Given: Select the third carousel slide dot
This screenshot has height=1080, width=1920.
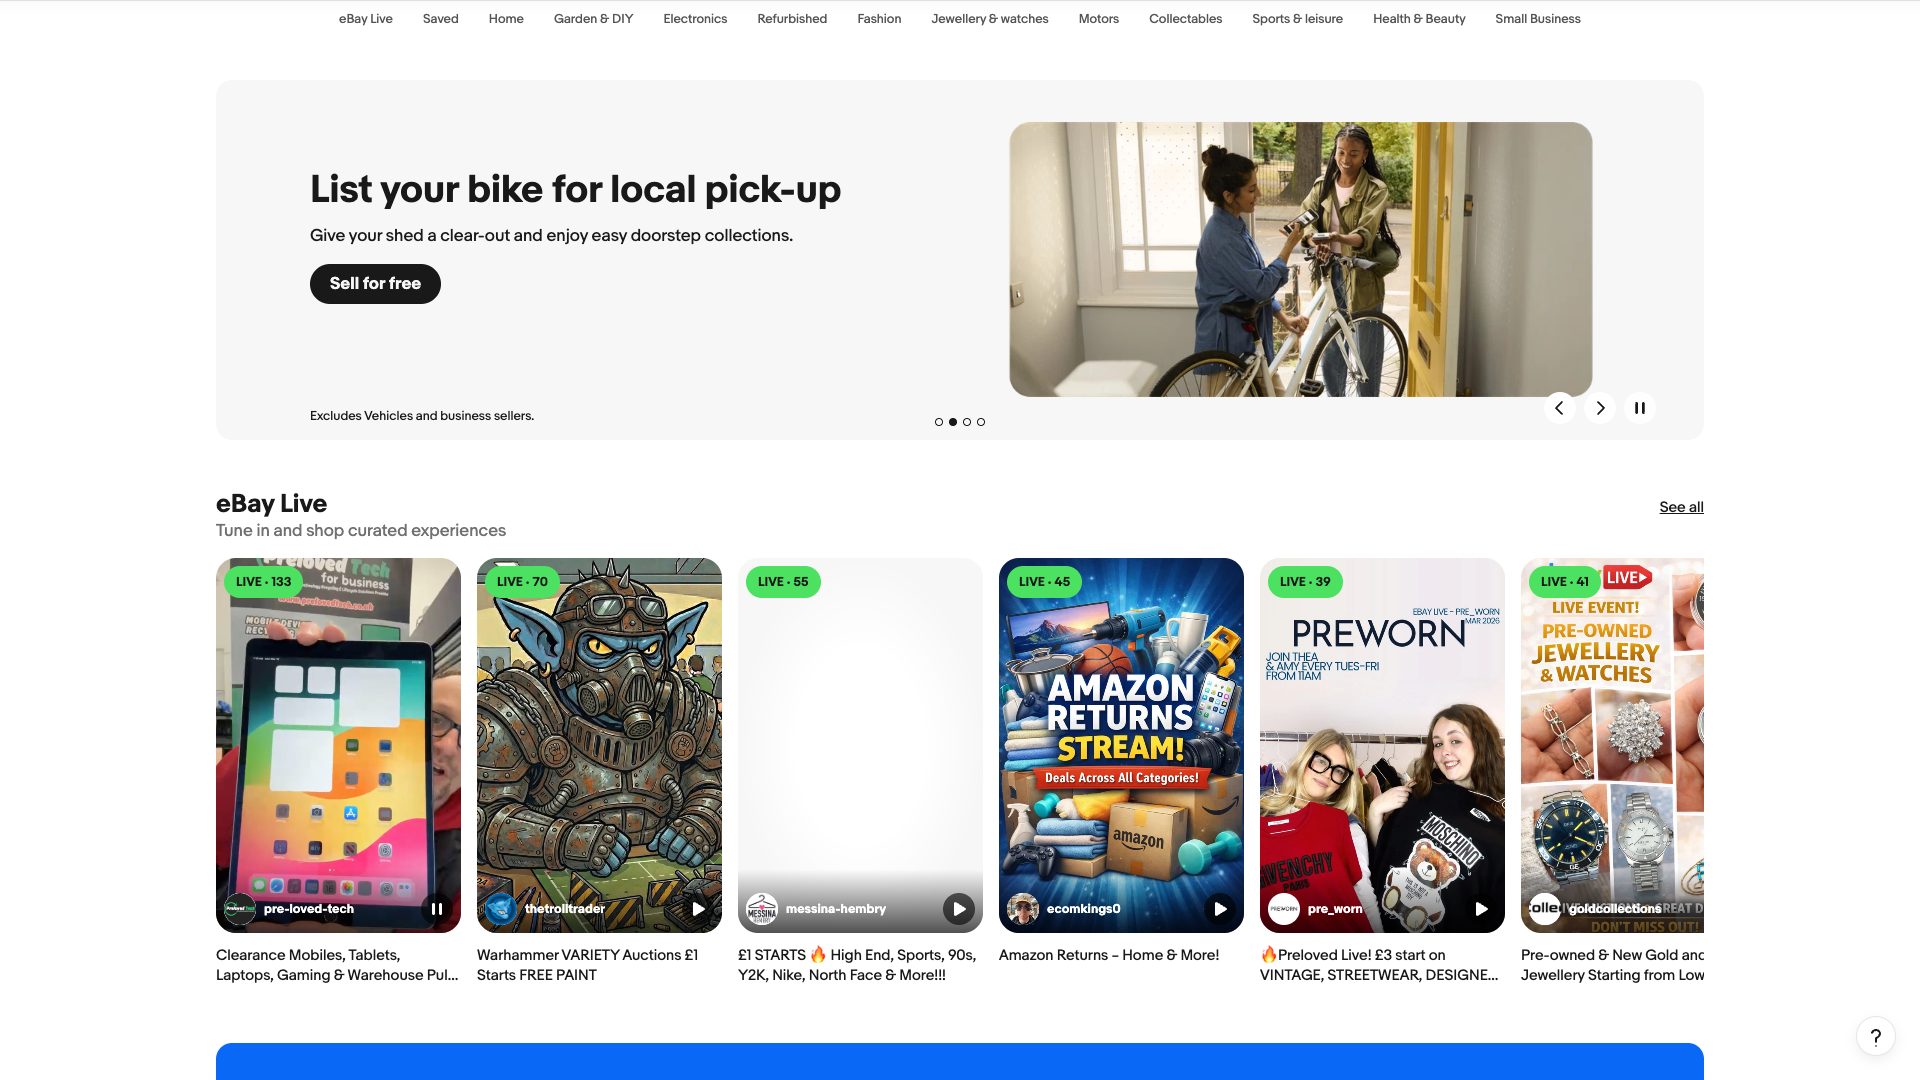Looking at the screenshot, I should pyautogui.click(x=967, y=422).
